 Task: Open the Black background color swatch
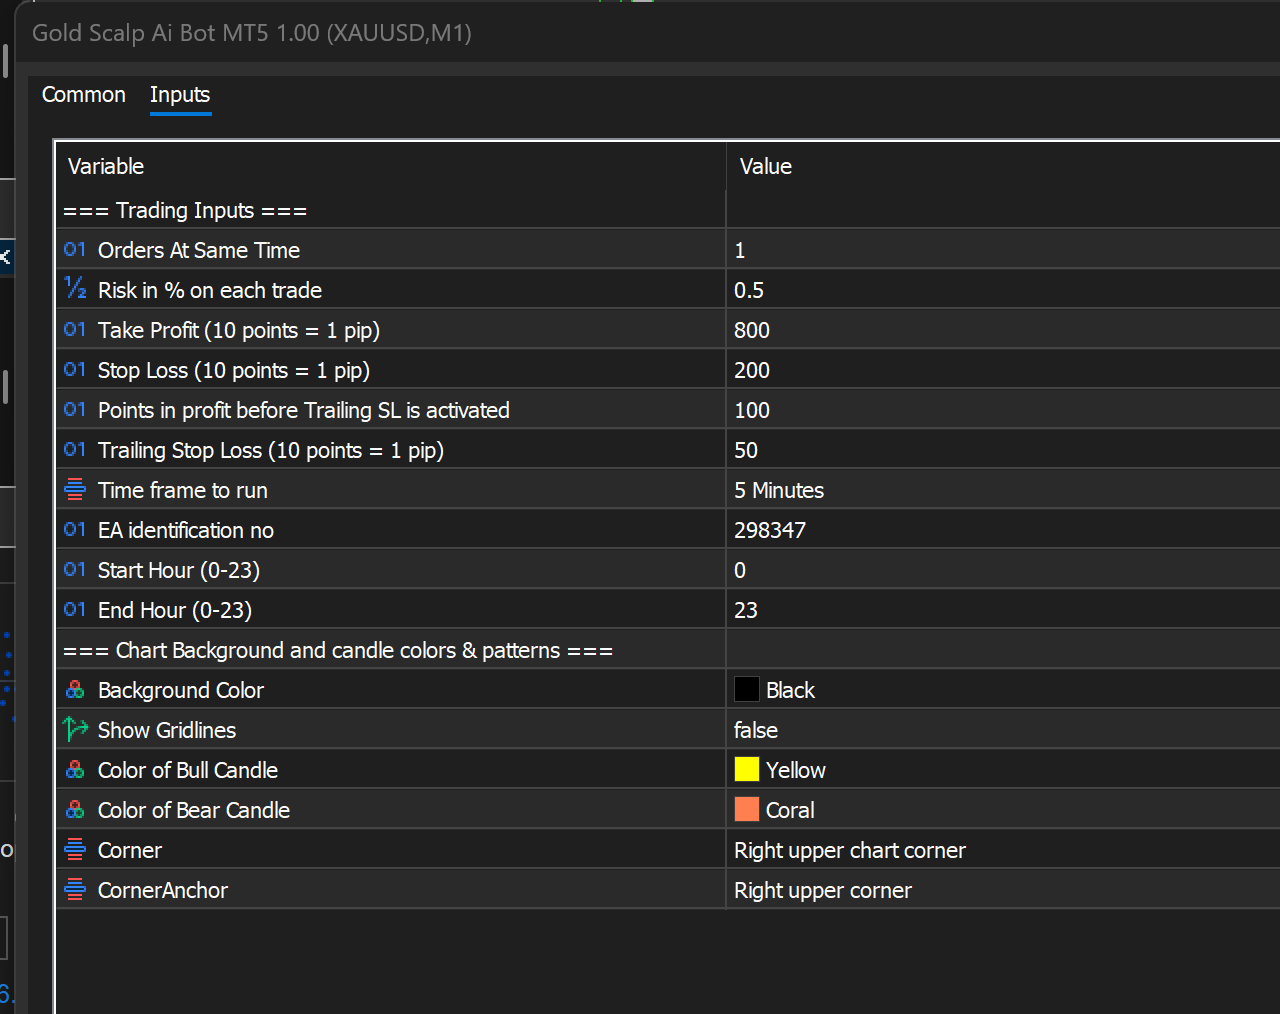click(747, 689)
